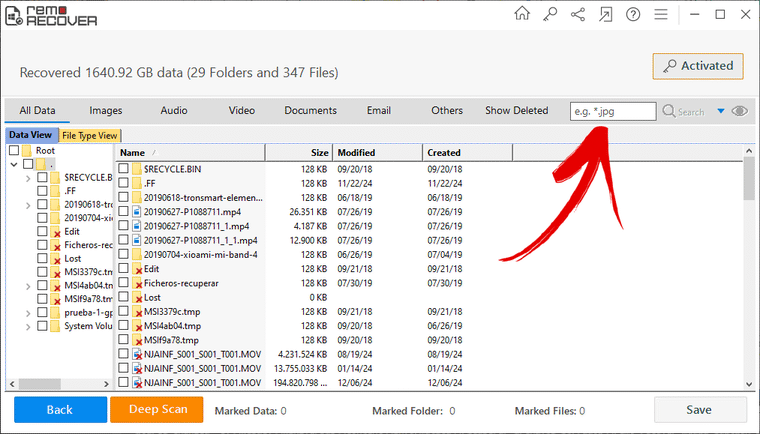
Task: Open the blue search options dropdown arrow
Action: 721,111
